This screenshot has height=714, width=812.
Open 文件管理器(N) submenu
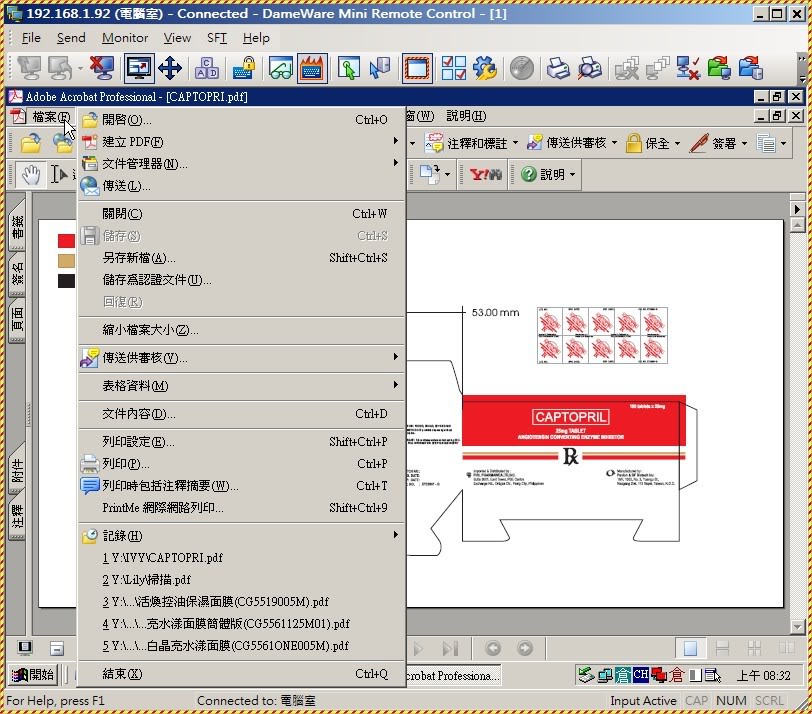(241, 164)
